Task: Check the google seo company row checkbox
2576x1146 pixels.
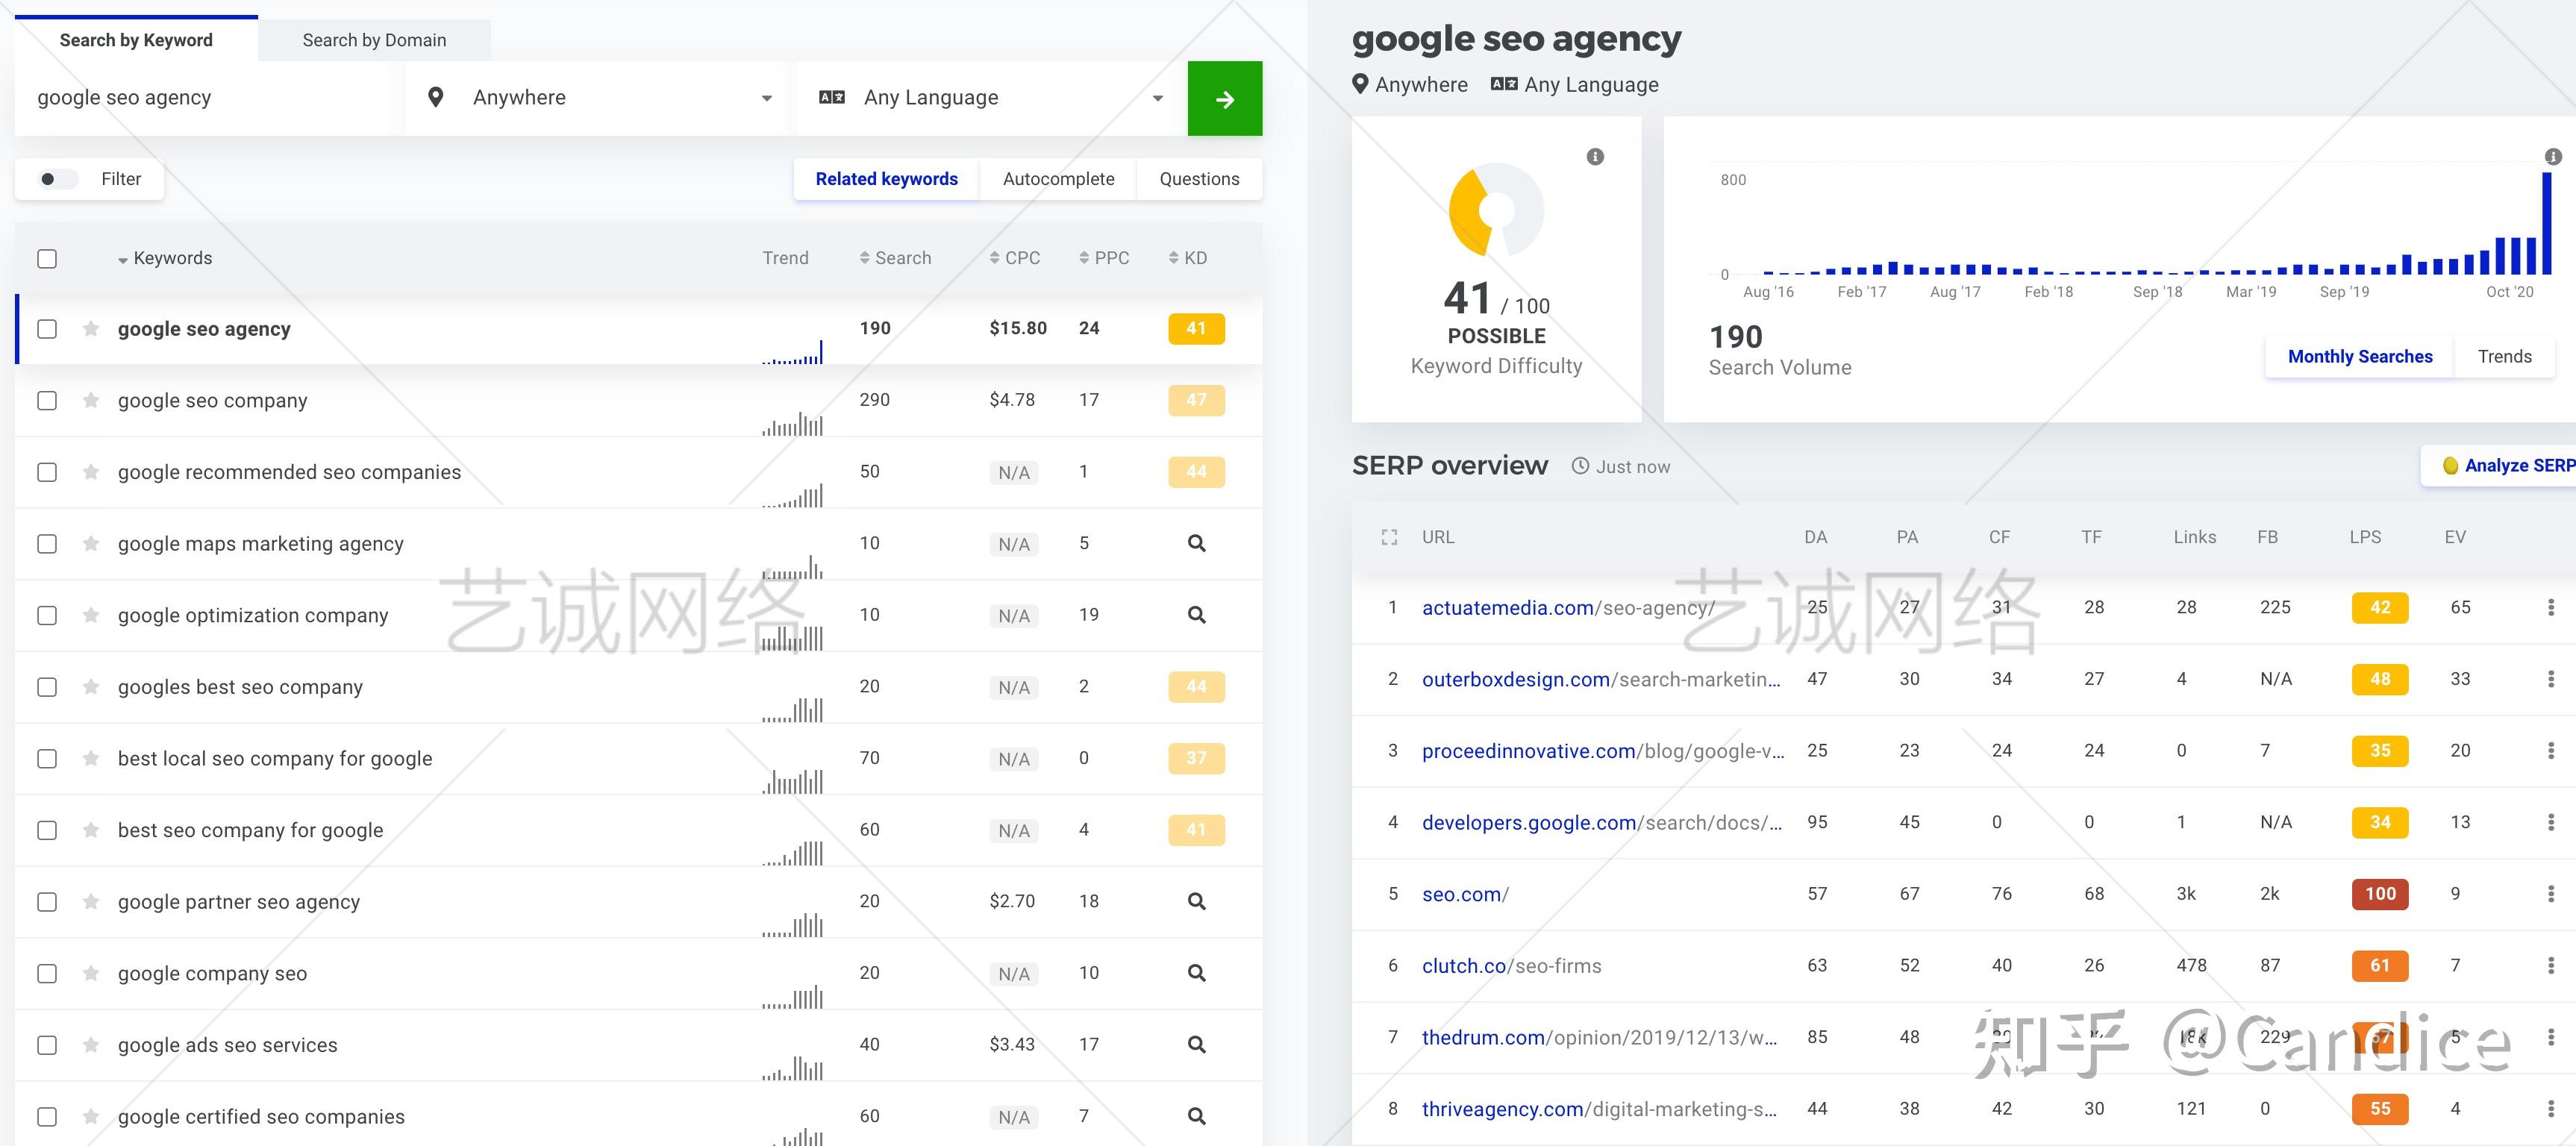Action: pyautogui.click(x=47, y=400)
